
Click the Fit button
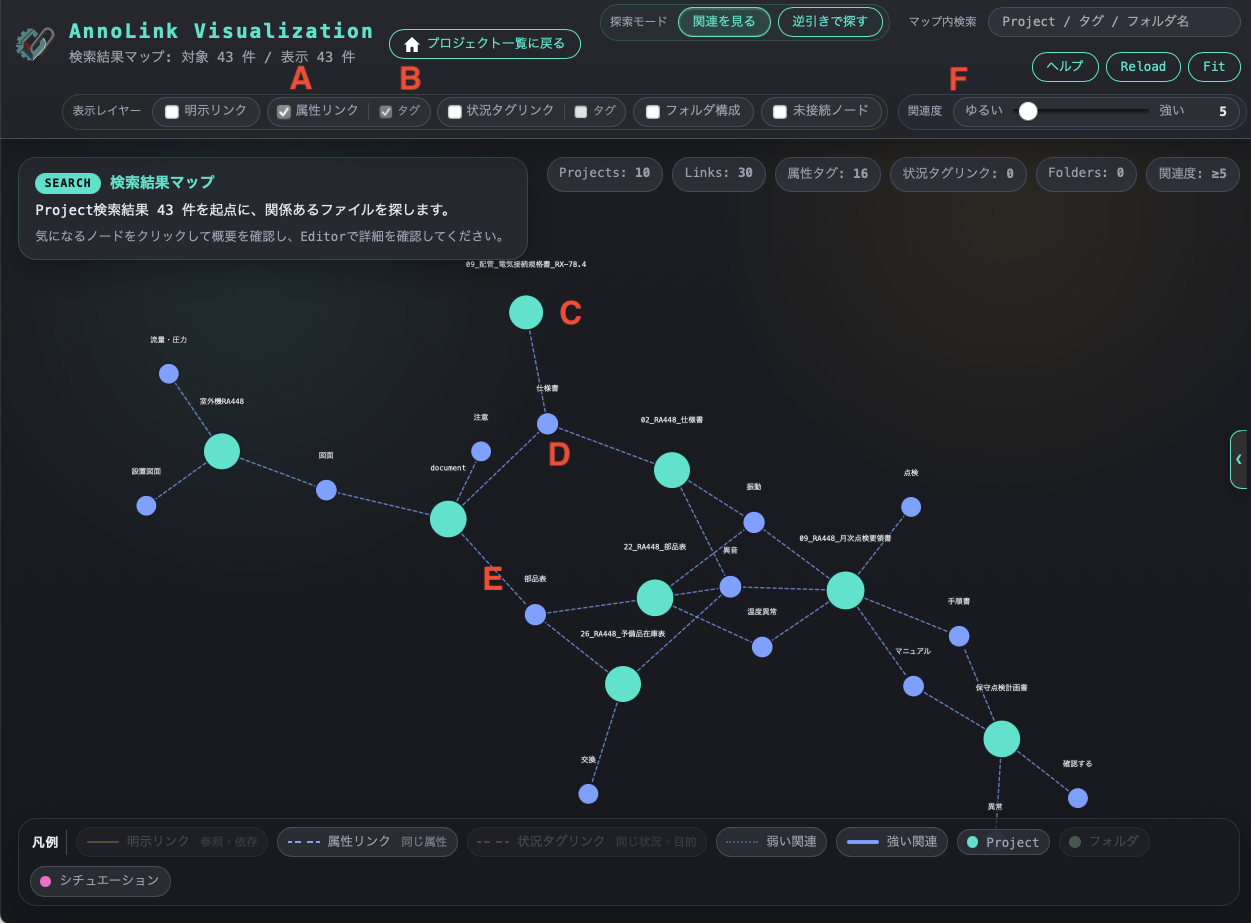tap(1214, 66)
